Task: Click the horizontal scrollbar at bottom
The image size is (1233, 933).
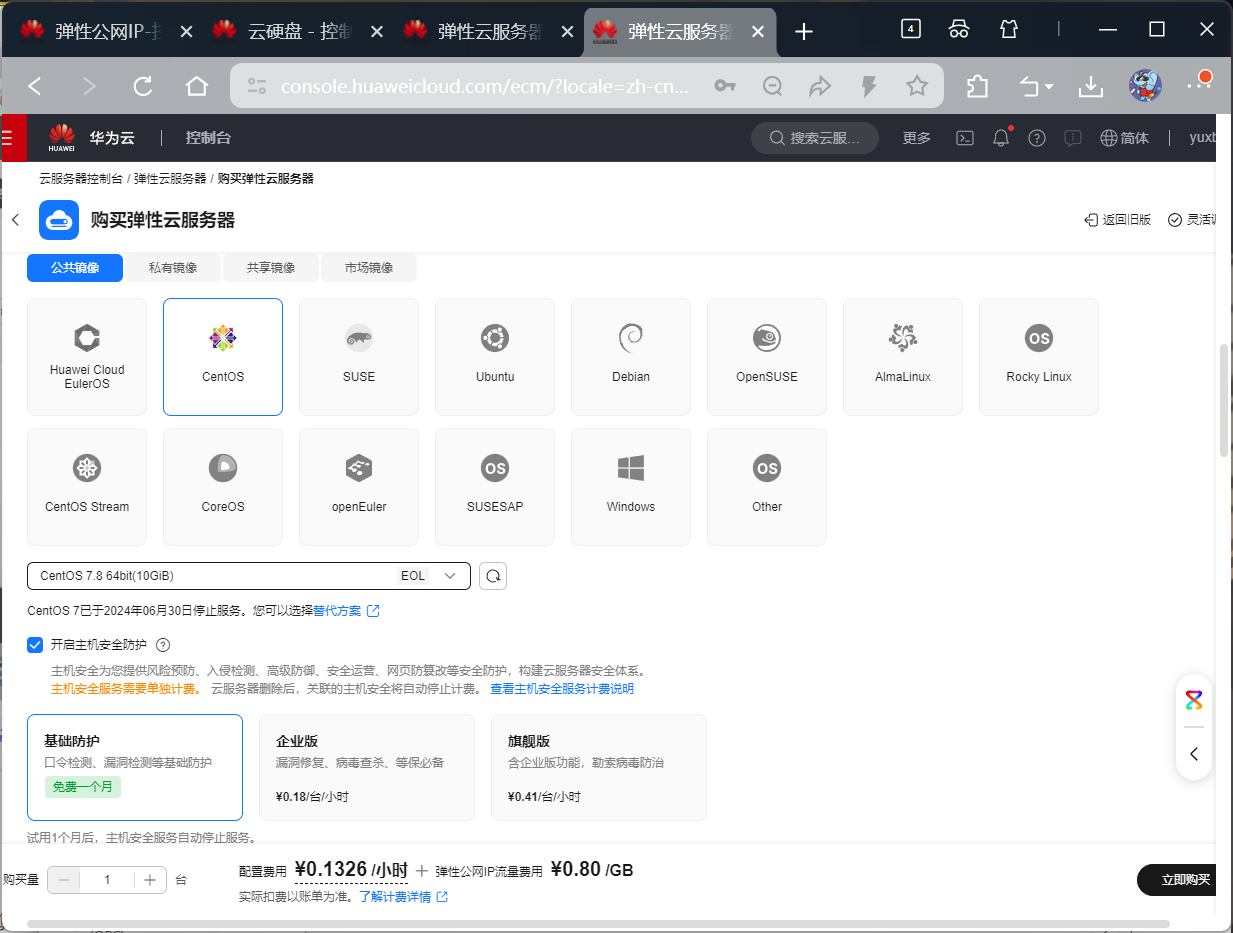Action: (598, 924)
